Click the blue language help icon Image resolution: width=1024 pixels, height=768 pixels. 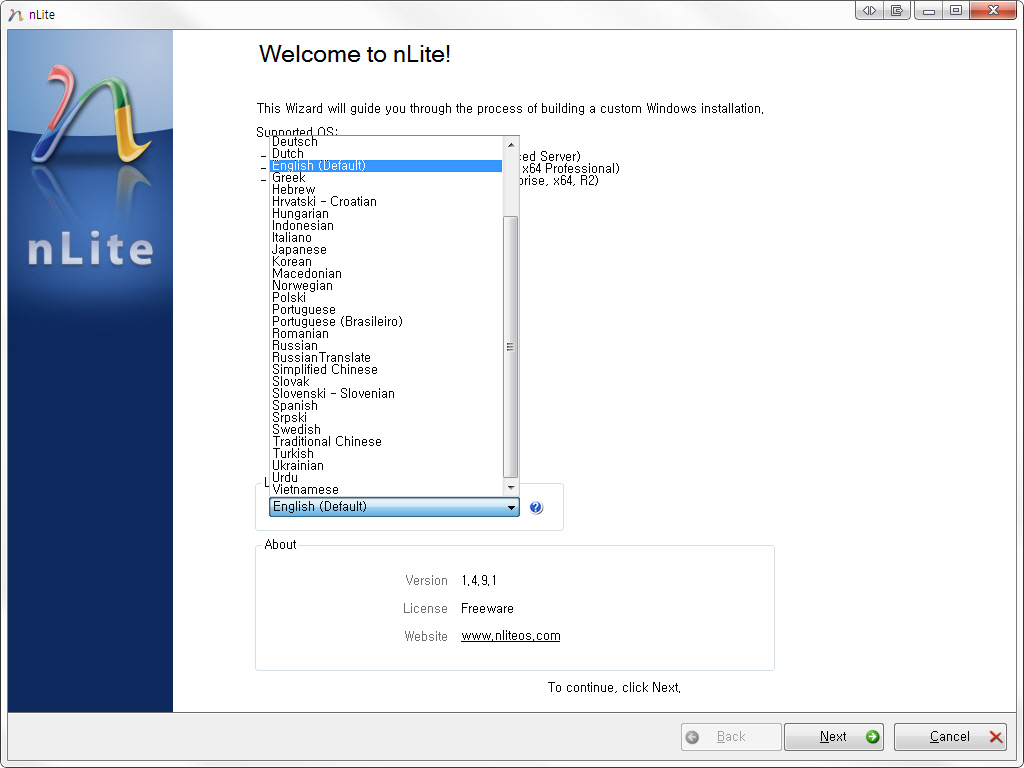536,507
